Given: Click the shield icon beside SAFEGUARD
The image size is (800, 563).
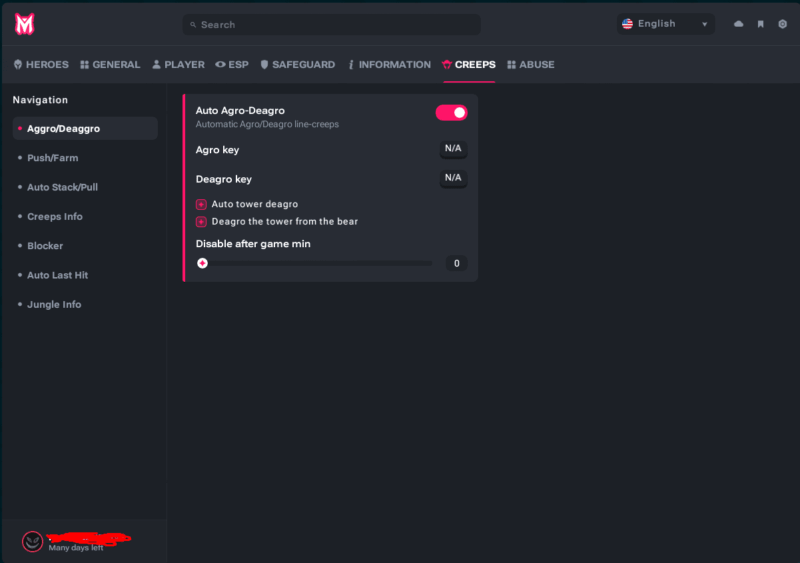Looking at the screenshot, I should 264,64.
